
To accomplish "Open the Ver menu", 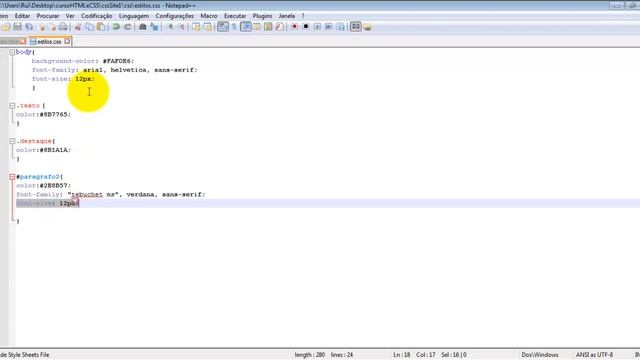I will pyautogui.click(x=70, y=16).
